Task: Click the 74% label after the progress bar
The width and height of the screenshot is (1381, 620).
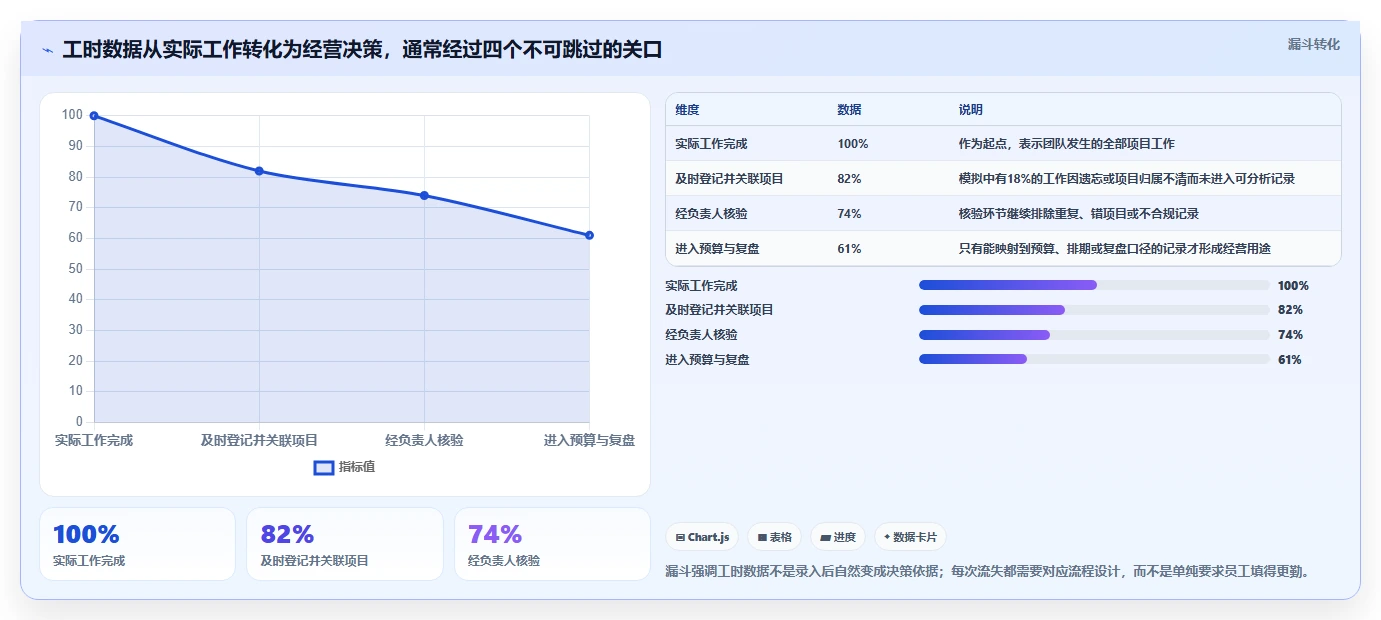Action: 1290,335
